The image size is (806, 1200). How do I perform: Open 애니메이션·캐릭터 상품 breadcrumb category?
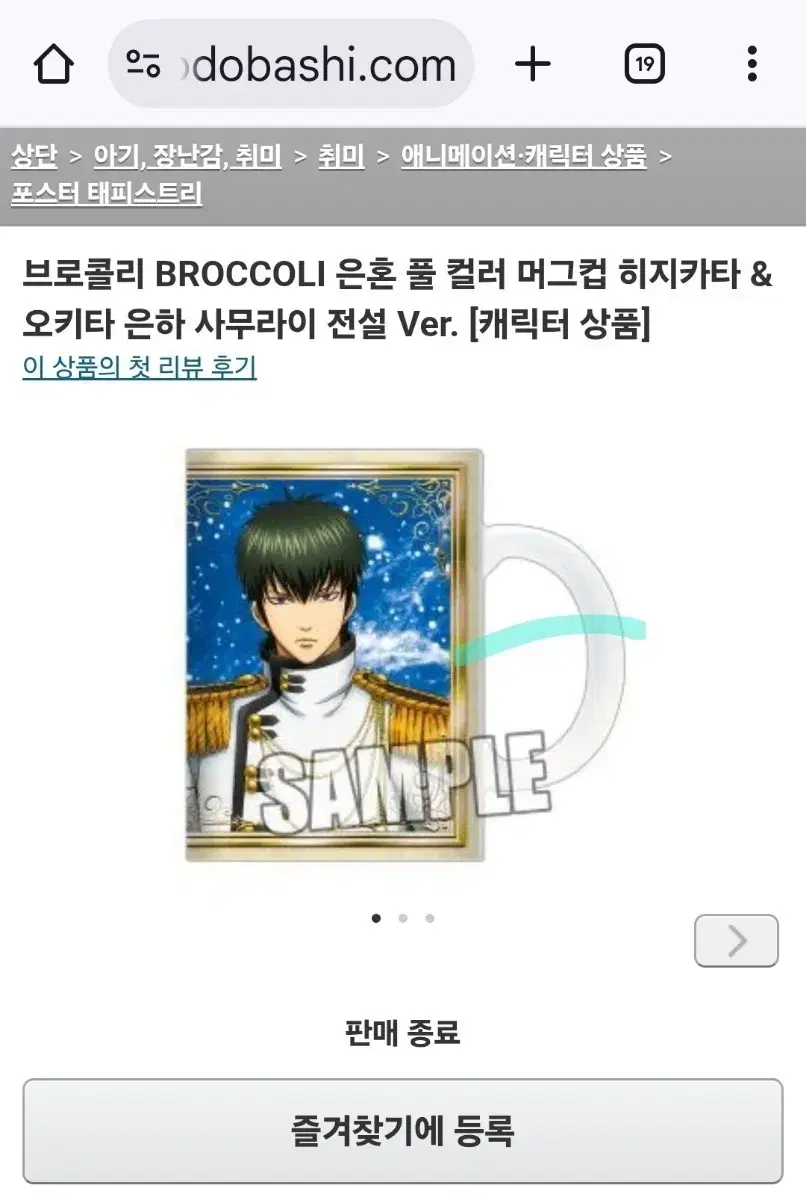524,156
